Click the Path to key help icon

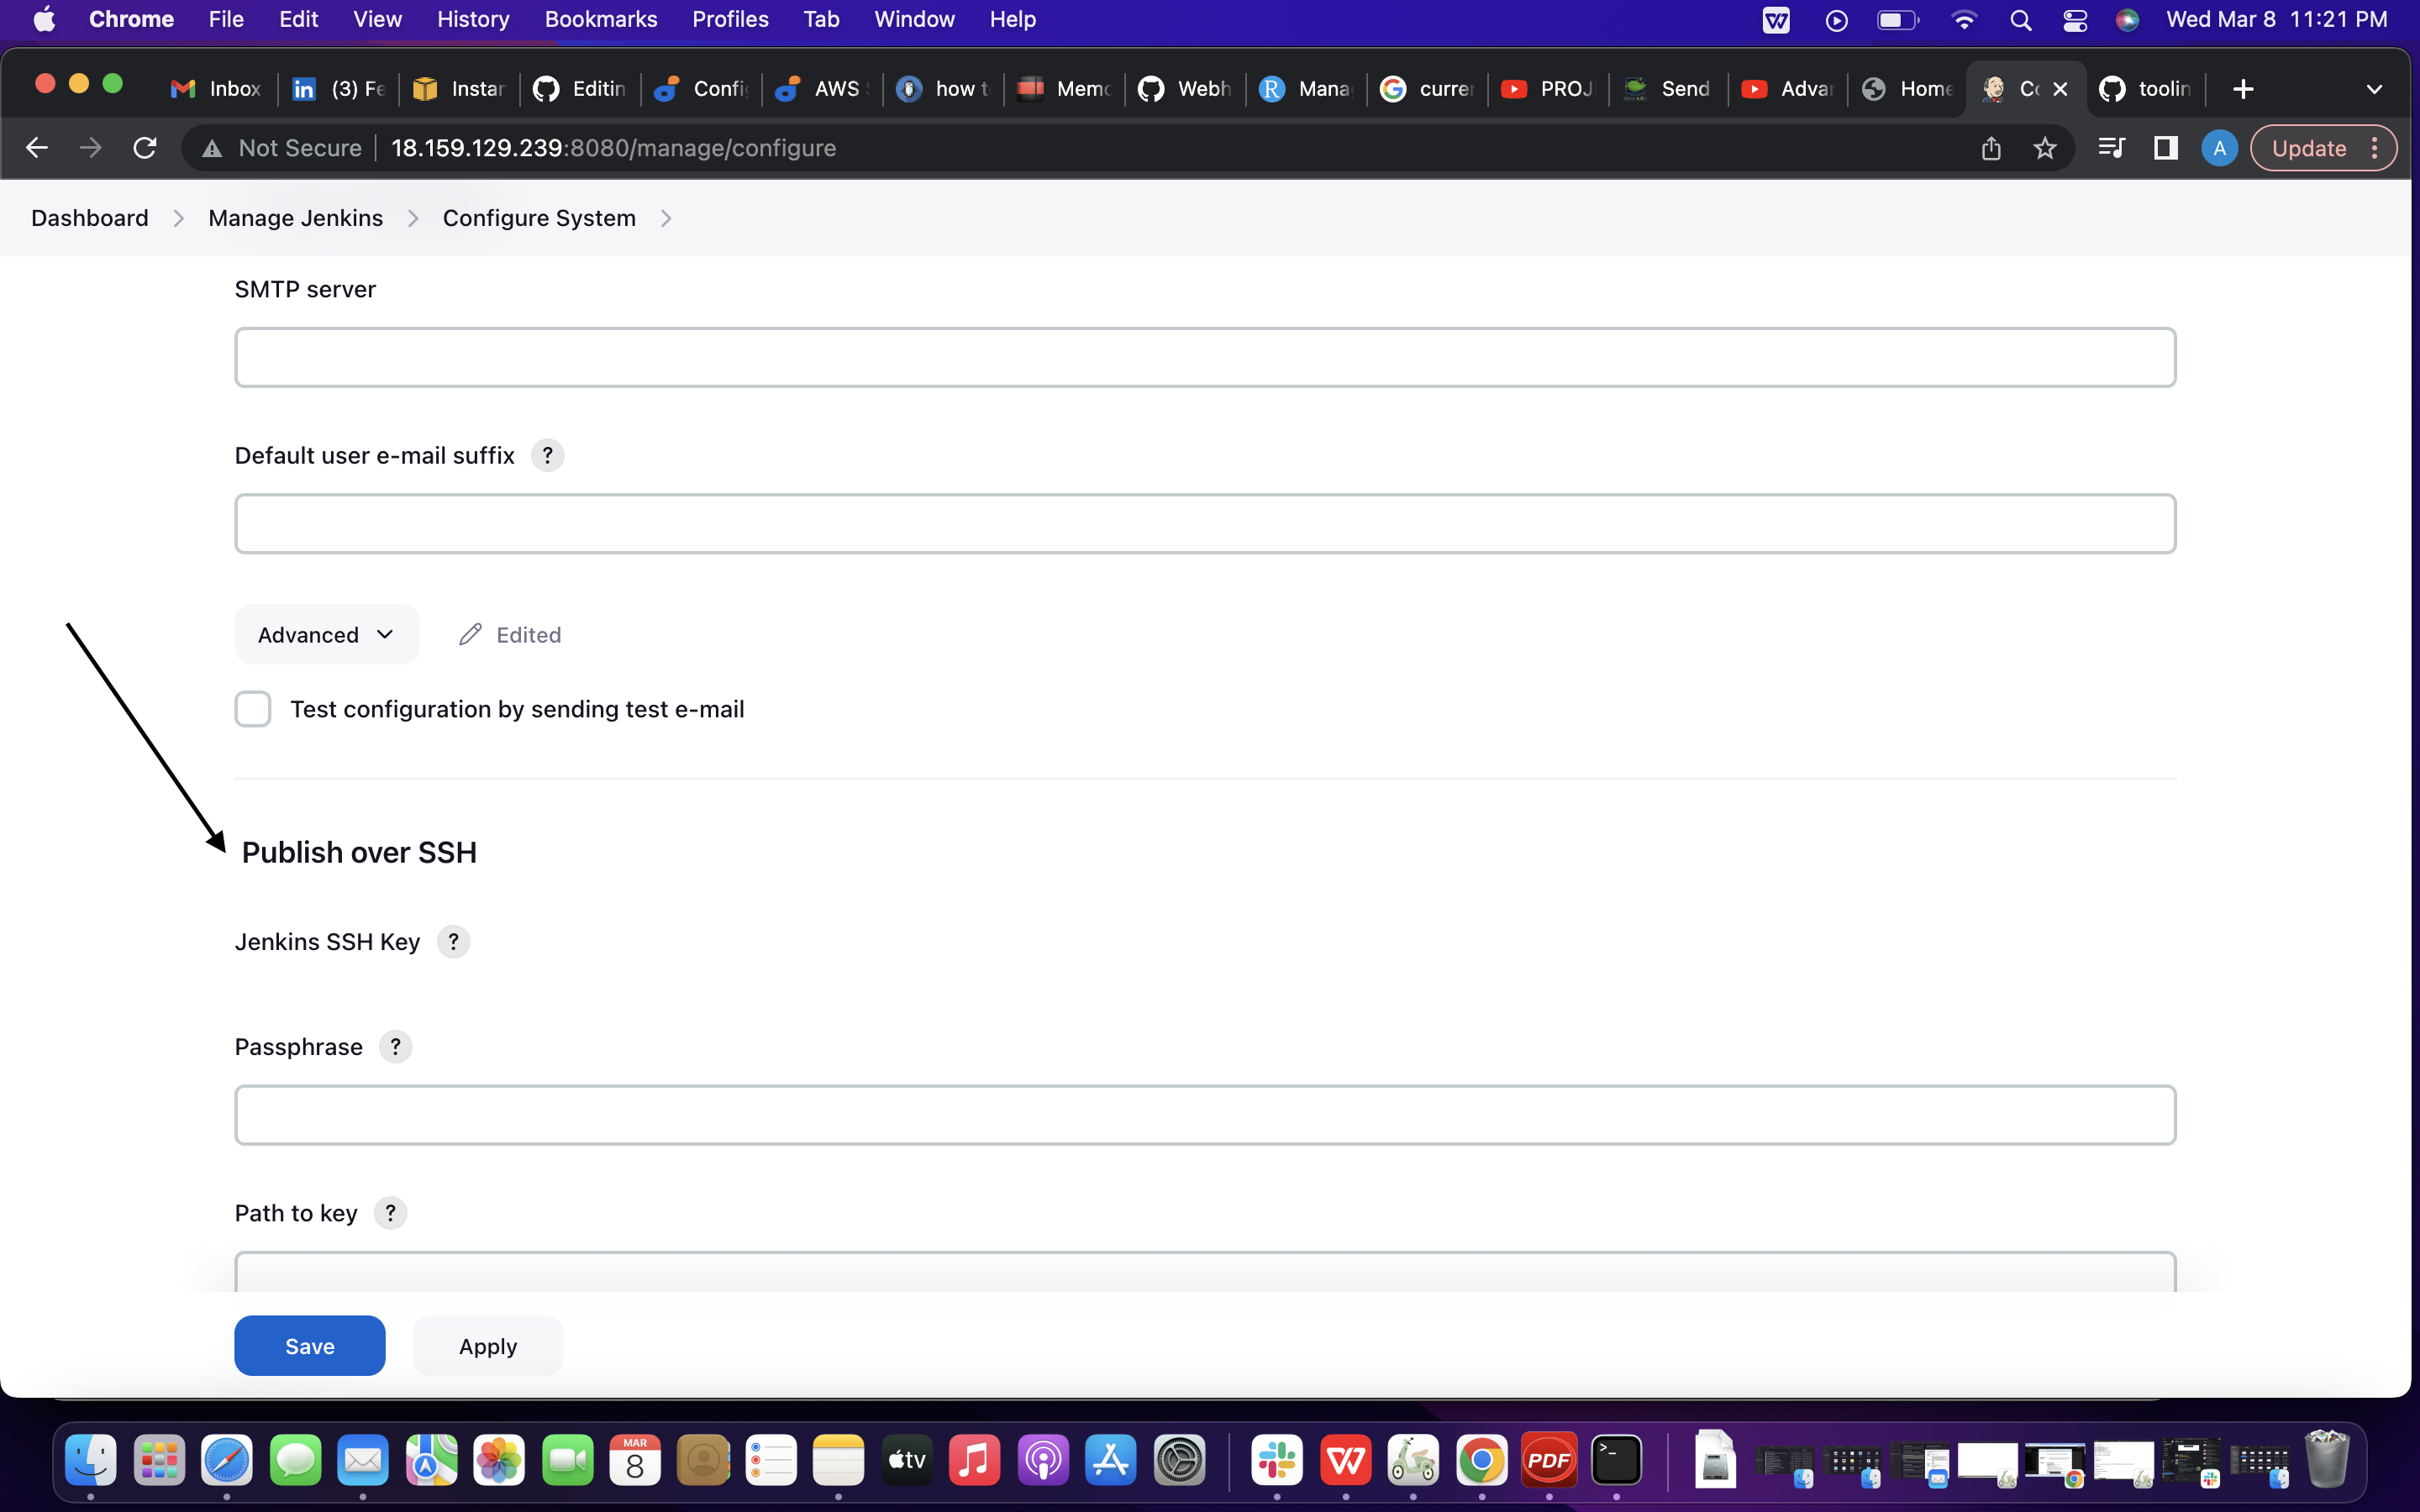(390, 1212)
